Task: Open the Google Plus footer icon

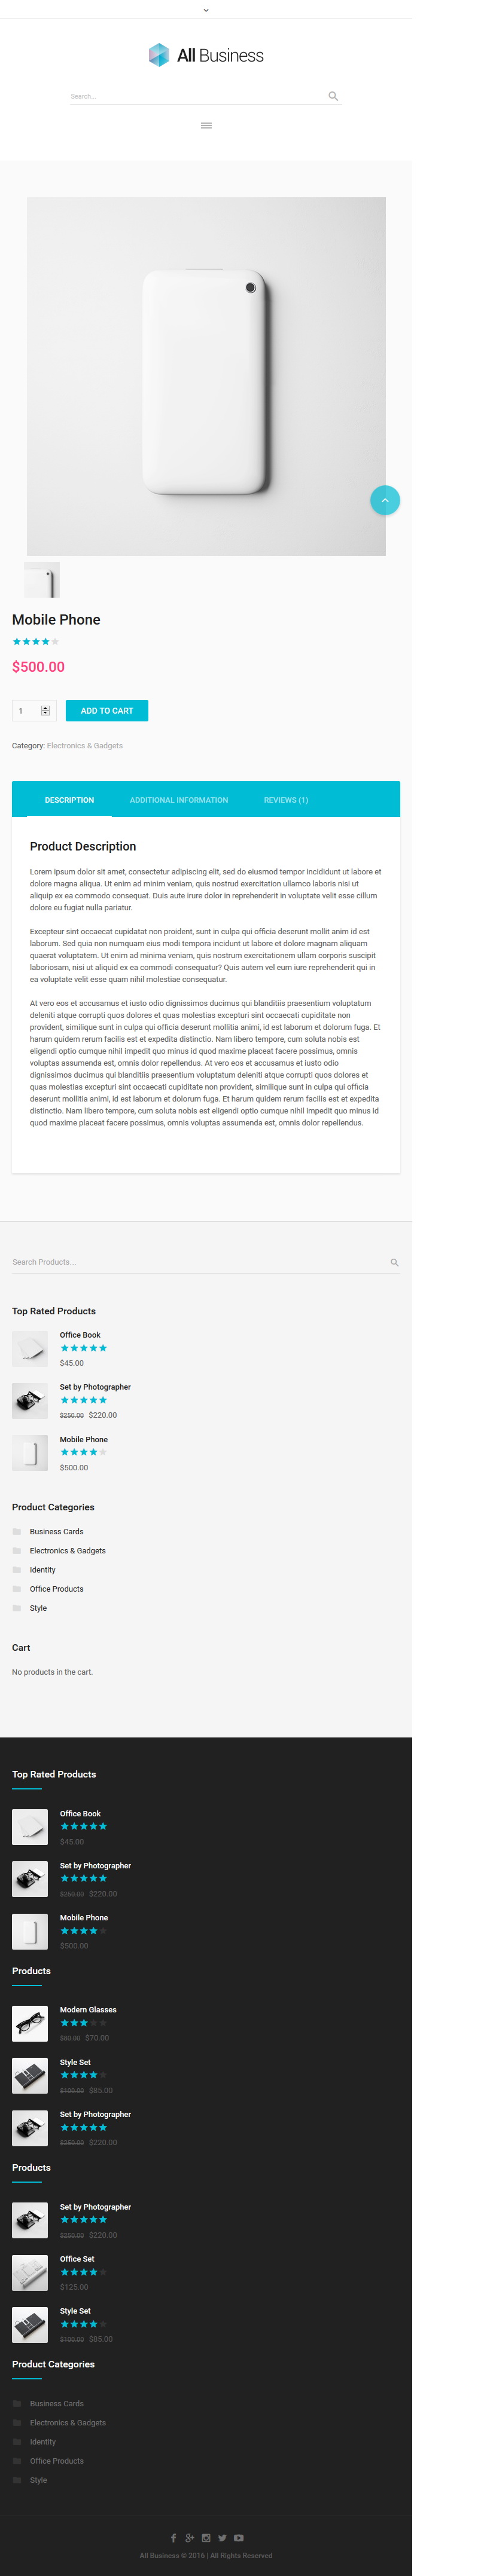Action: tap(189, 2538)
